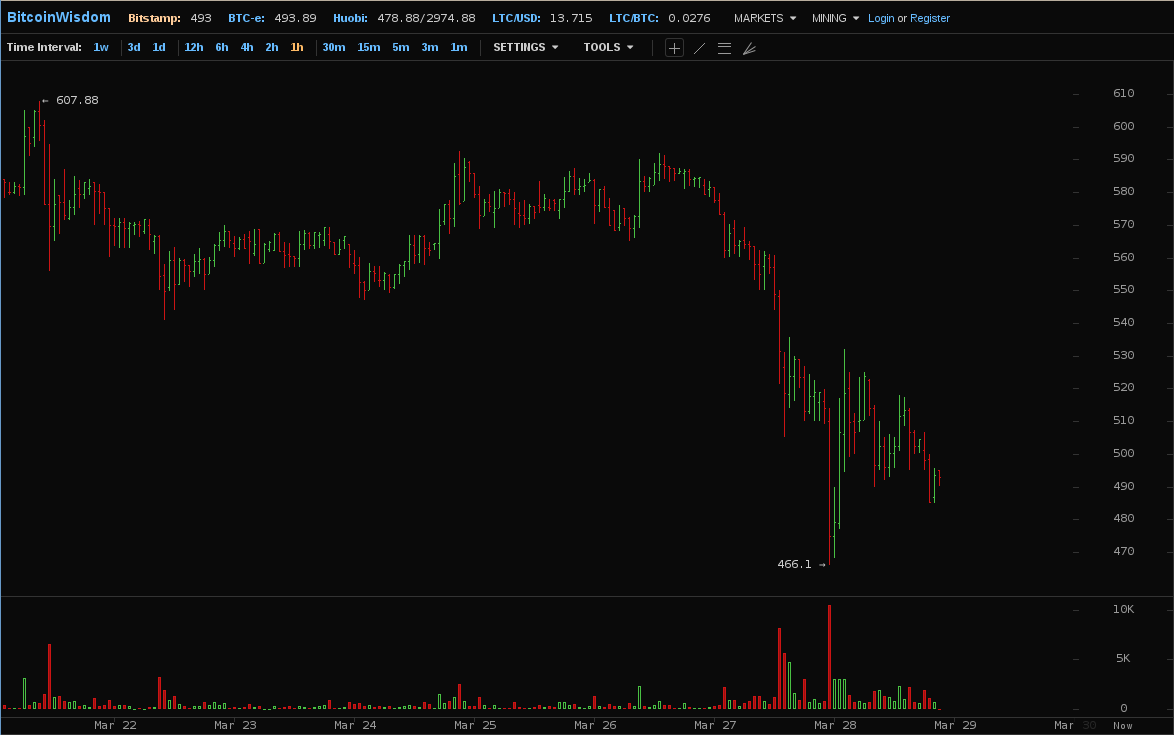Open the MINING dropdown menu
The width and height of the screenshot is (1174, 735).
point(835,18)
